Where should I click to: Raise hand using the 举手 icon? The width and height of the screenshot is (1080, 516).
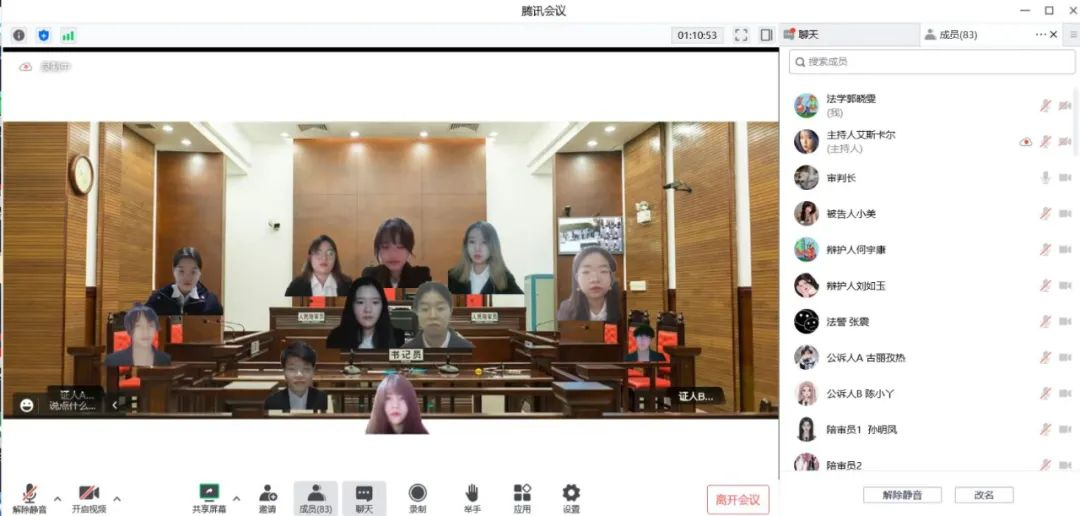(472, 494)
